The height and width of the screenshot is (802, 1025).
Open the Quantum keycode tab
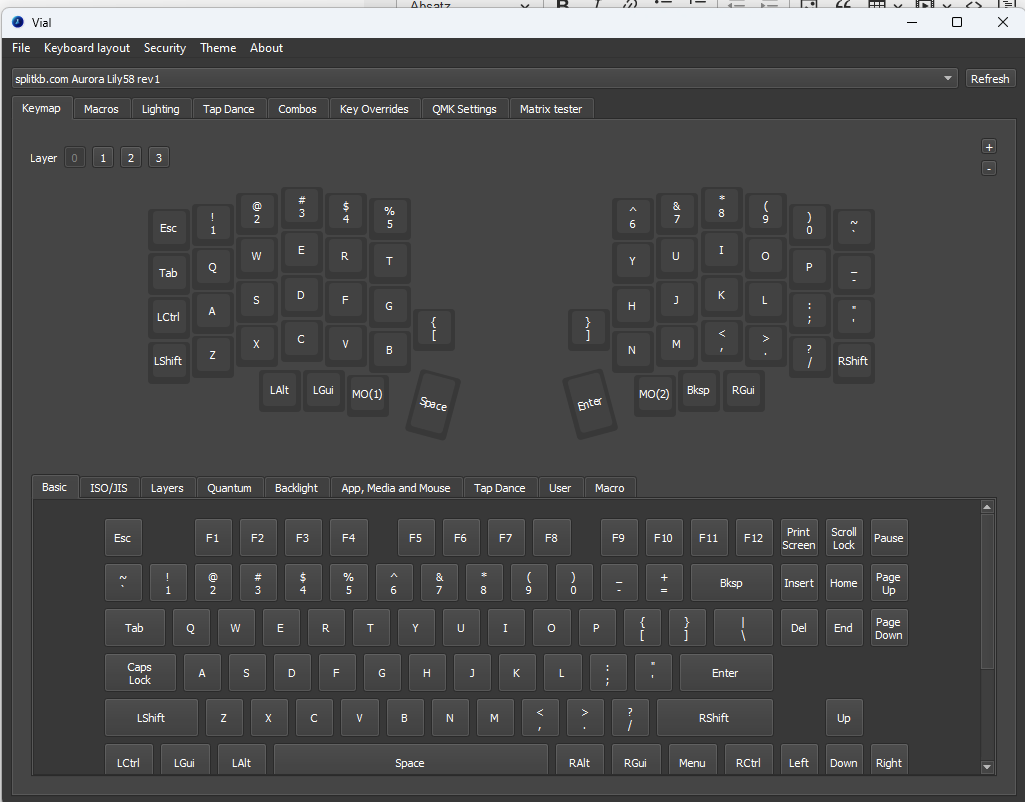(229, 488)
